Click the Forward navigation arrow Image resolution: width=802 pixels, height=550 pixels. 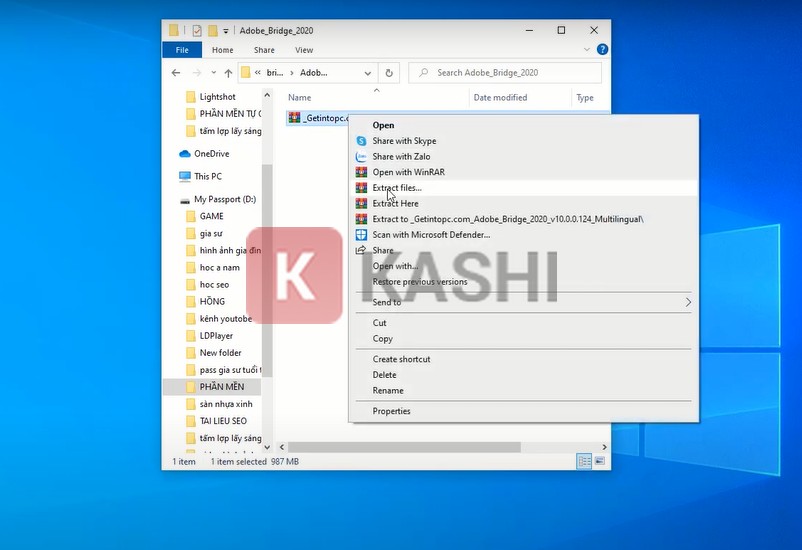pos(197,73)
